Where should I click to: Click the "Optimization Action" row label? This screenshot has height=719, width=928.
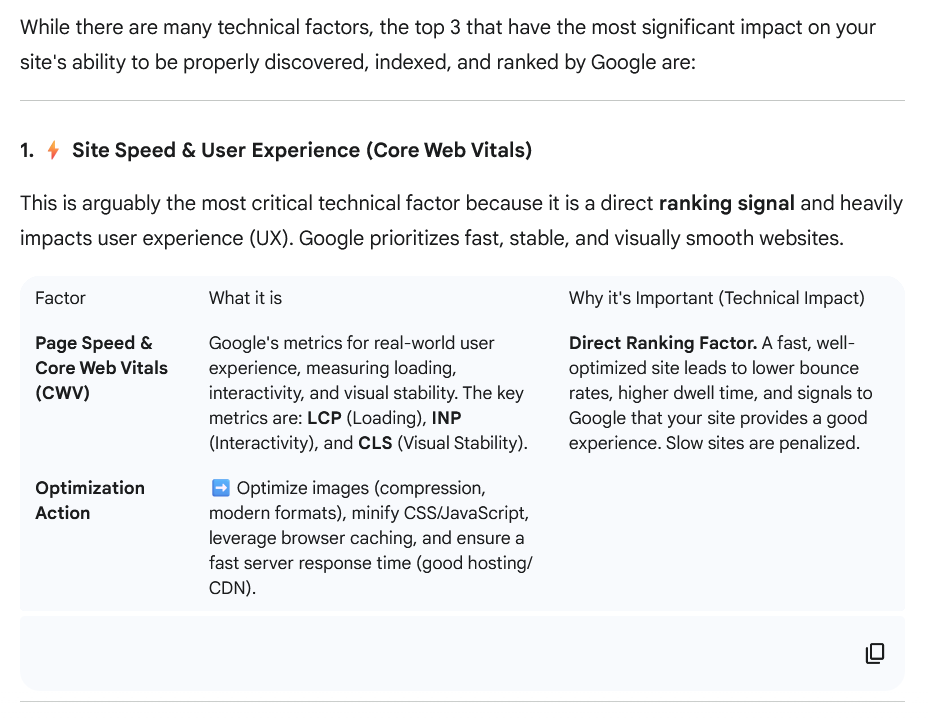(x=90, y=500)
